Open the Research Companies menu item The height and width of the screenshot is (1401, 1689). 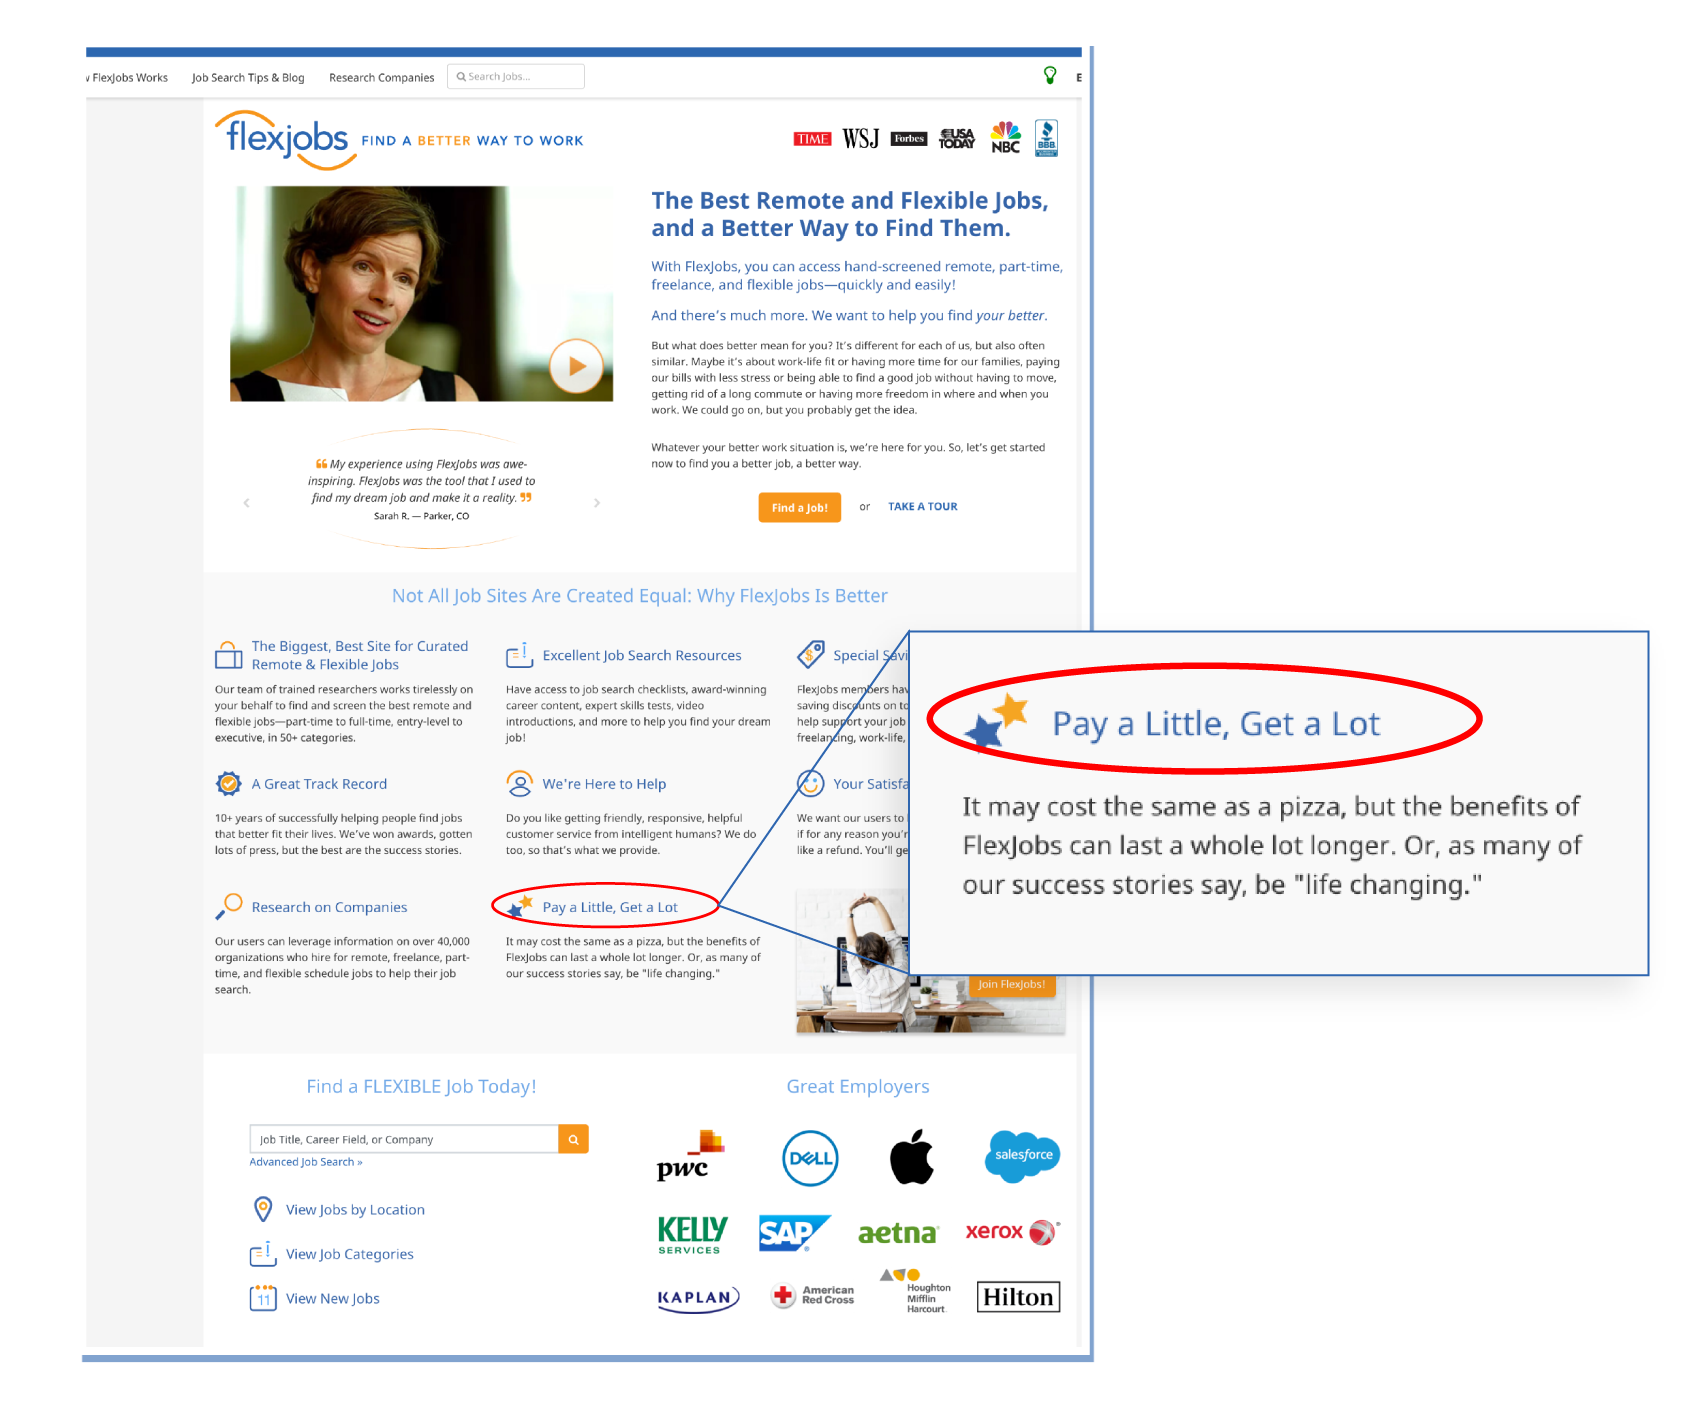pyautogui.click(x=381, y=77)
